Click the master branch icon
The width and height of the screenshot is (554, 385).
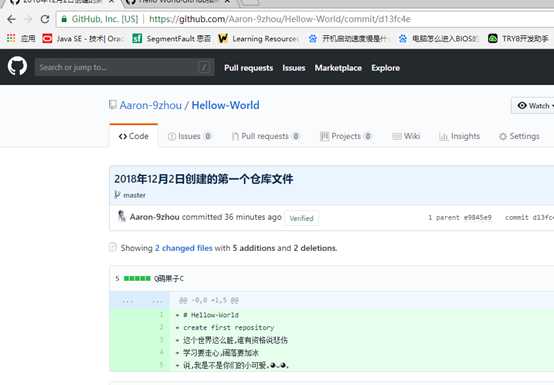click(117, 195)
